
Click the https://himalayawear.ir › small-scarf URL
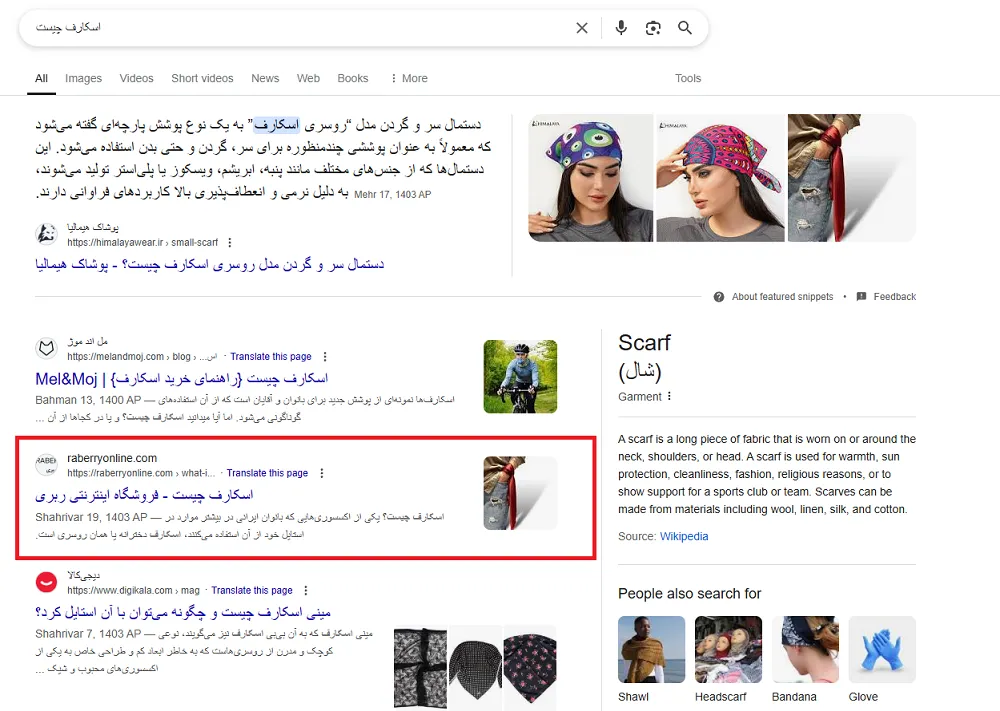[143, 242]
